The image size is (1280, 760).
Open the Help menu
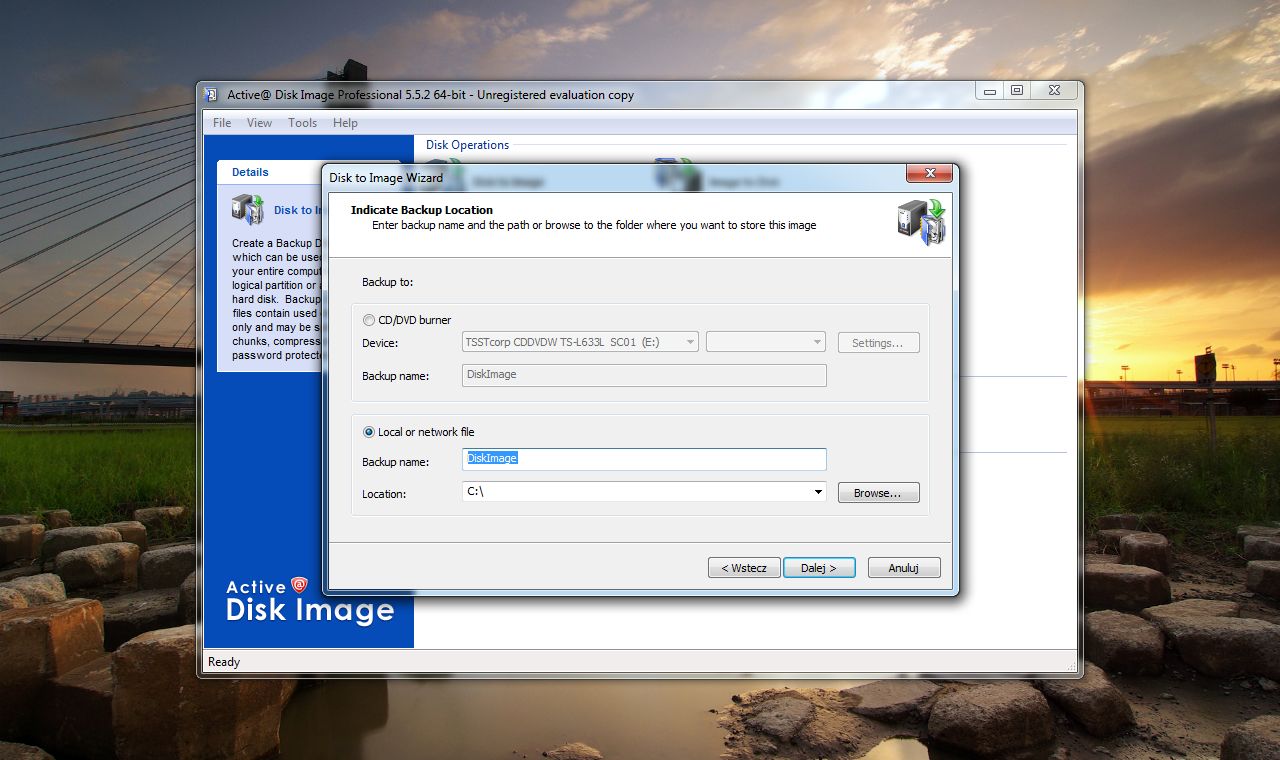(345, 123)
